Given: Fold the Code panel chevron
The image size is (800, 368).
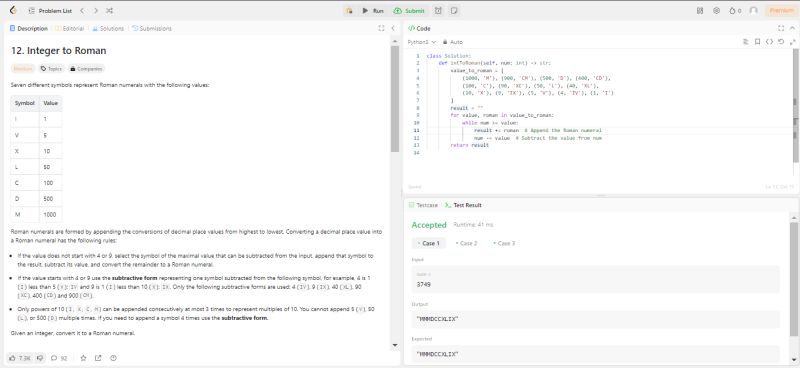Looking at the screenshot, I should 793,29.
